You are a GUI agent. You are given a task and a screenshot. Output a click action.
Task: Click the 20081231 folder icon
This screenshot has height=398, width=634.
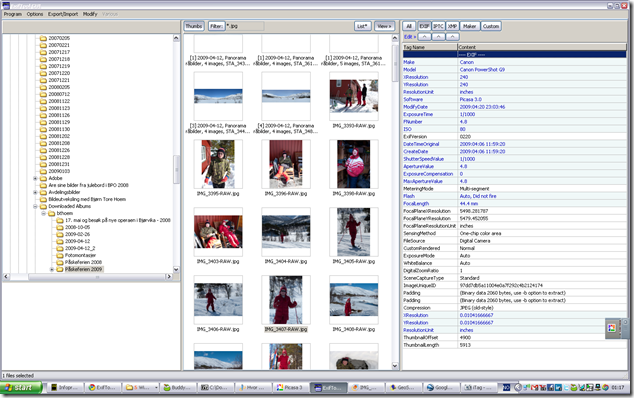(43, 164)
